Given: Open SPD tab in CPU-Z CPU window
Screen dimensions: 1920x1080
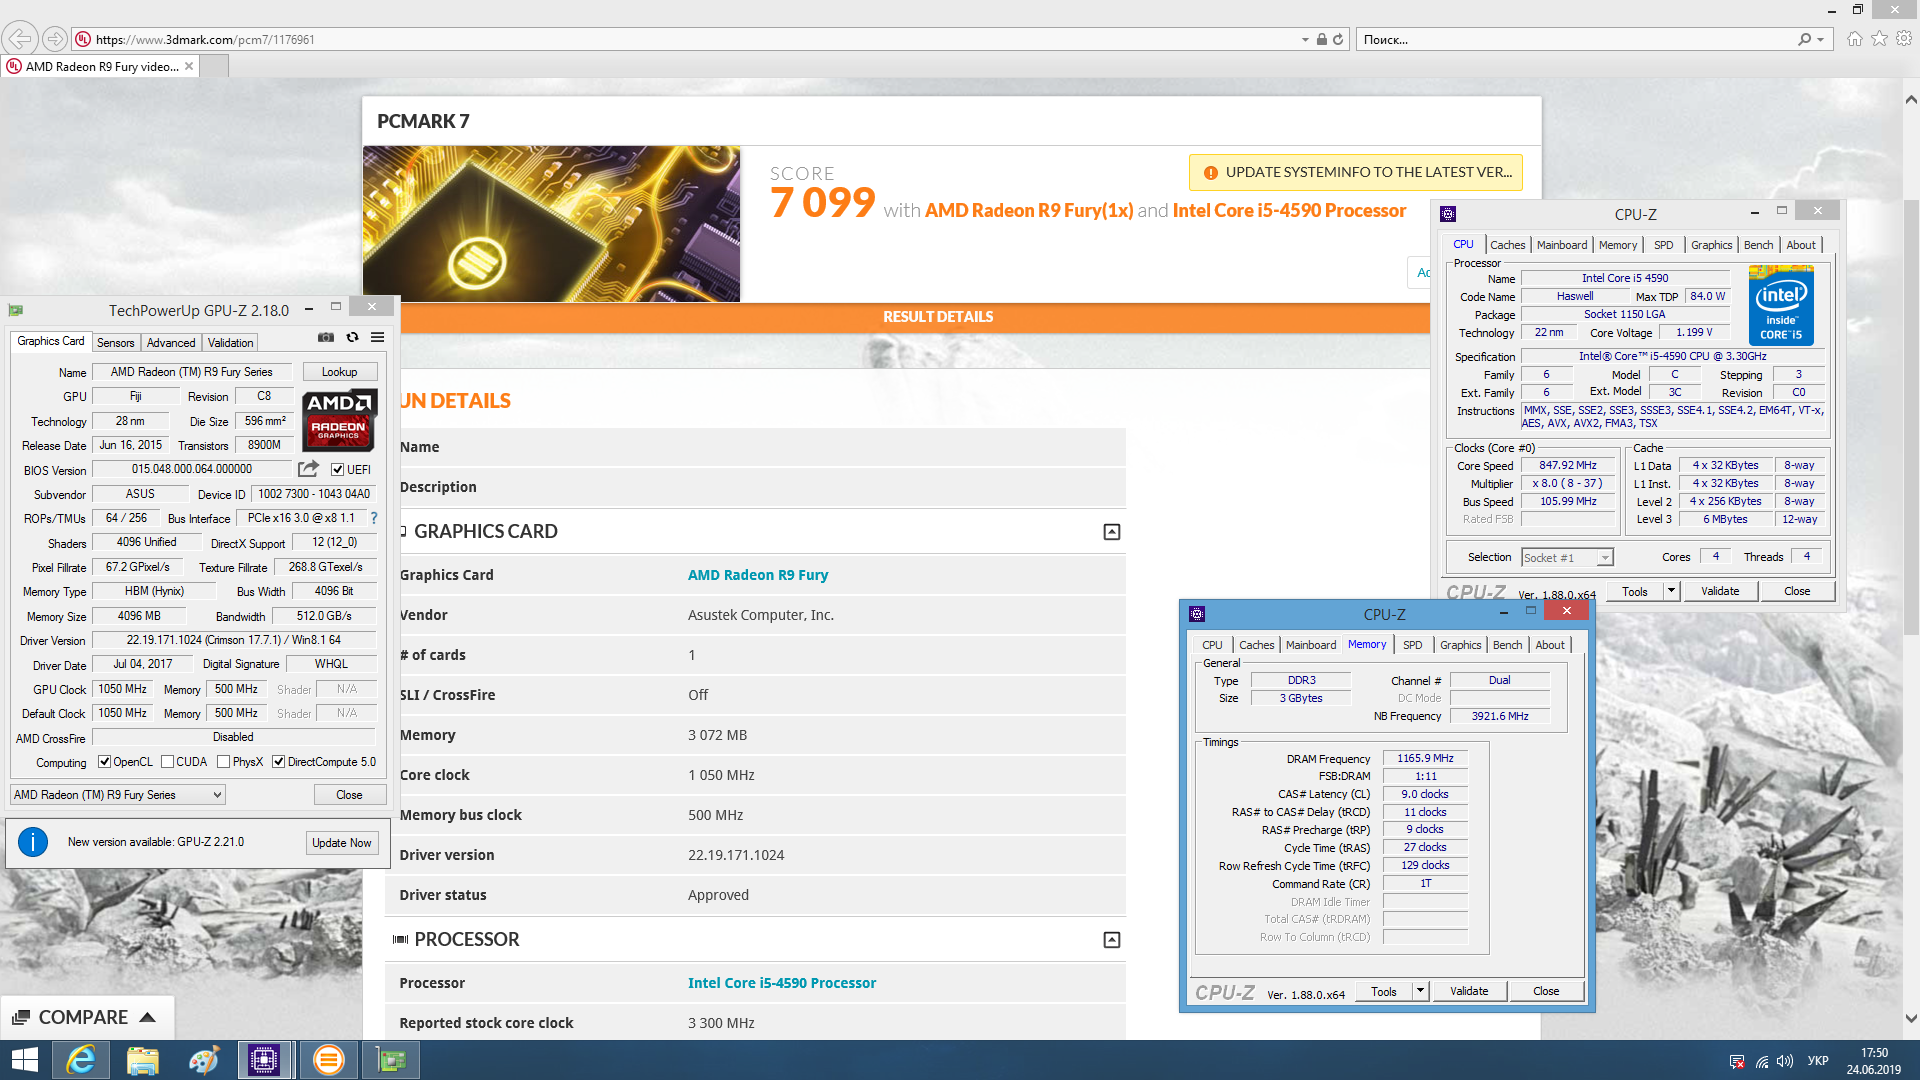Looking at the screenshot, I should click(x=1663, y=245).
